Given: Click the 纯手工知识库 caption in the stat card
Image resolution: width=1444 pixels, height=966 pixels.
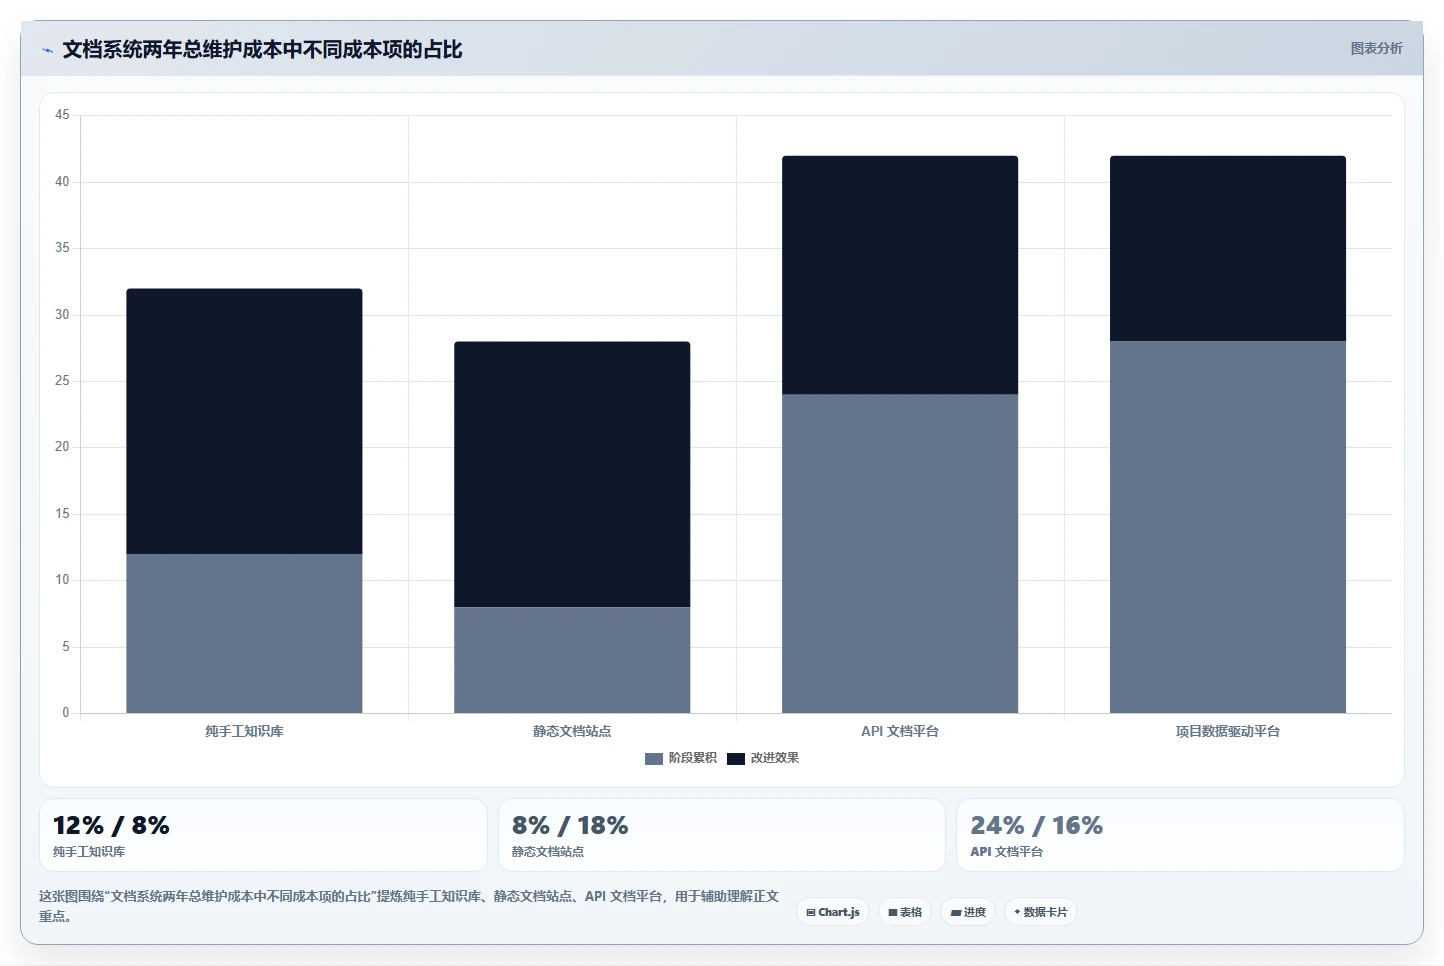Looking at the screenshot, I should (x=89, y=852).
